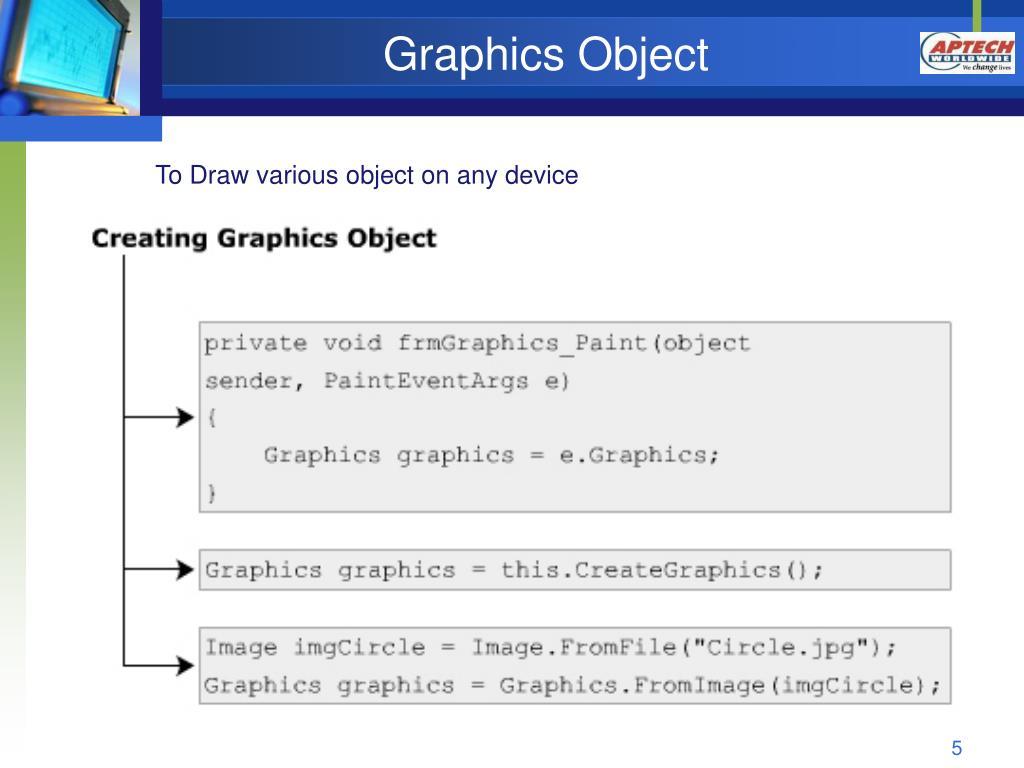Click the heading "Creating Graphics Object"
The image size is (1024, 768).
[264, 238]
